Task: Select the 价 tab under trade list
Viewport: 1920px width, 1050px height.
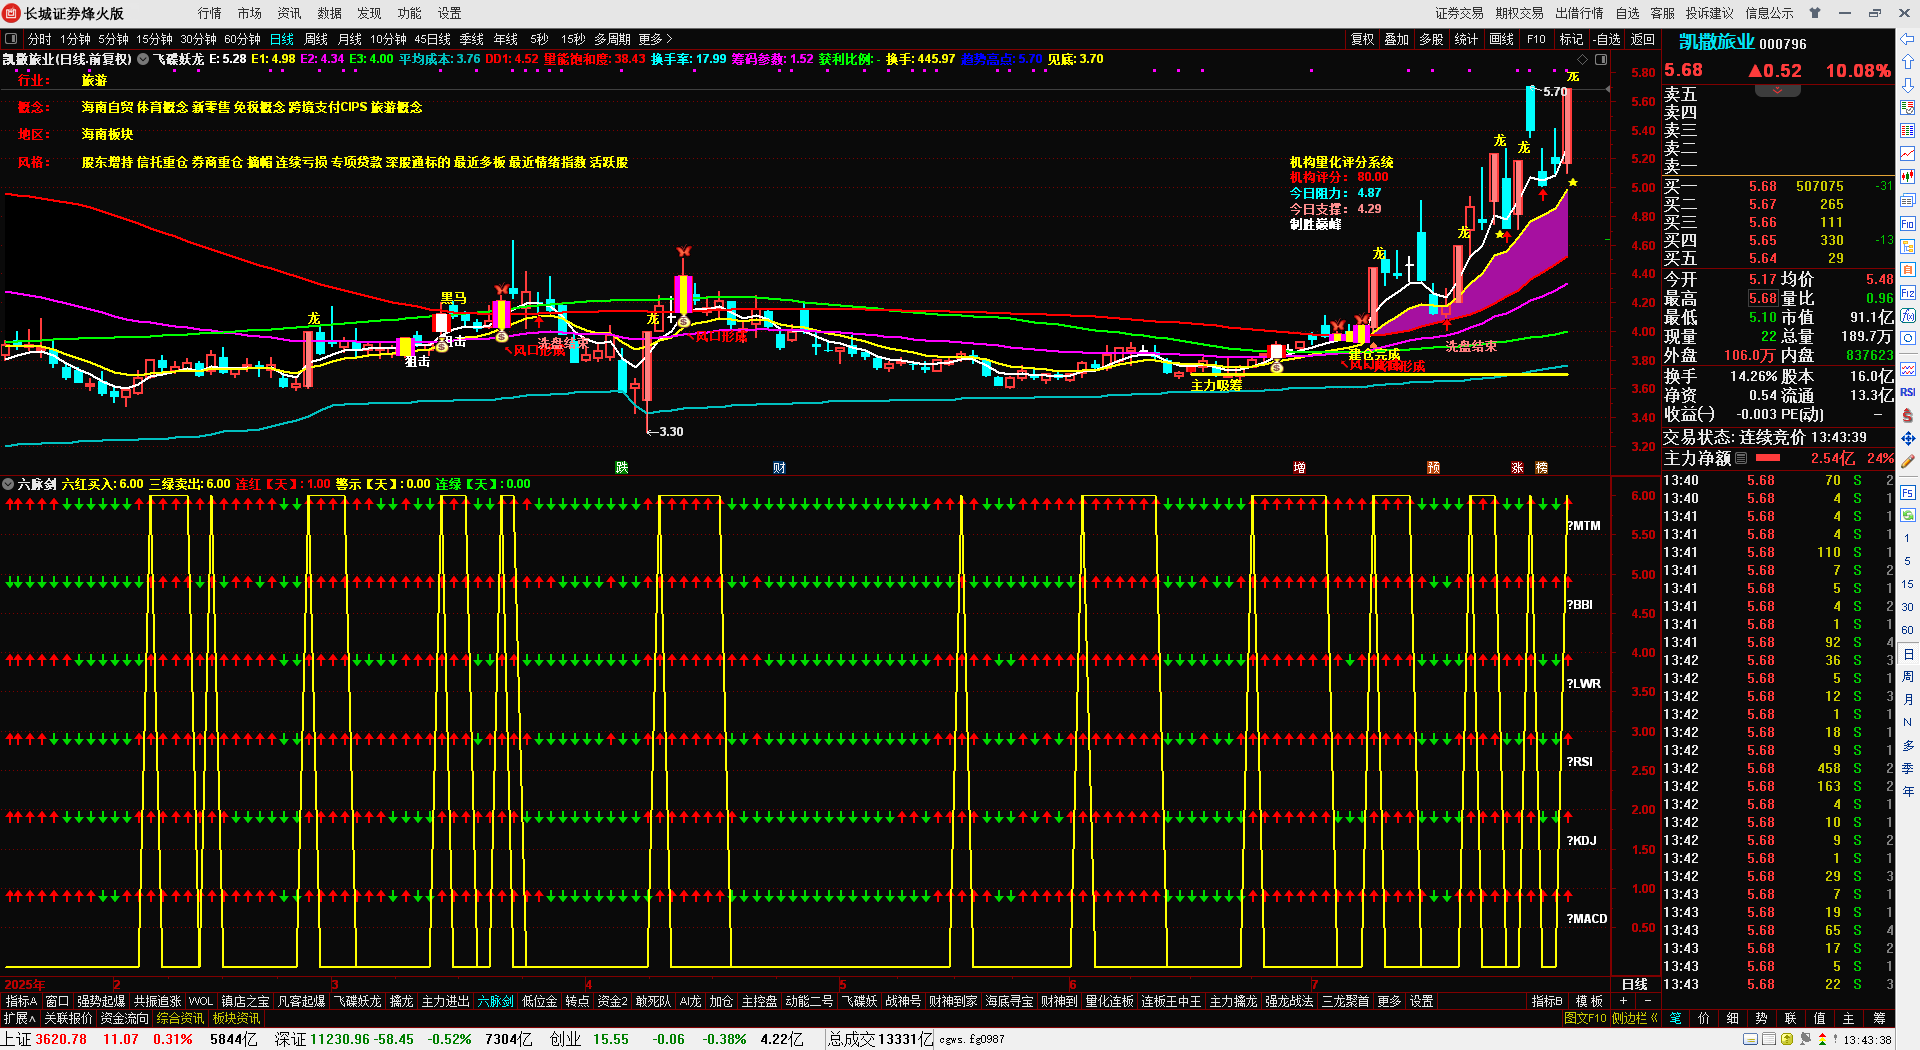Action: click(1704, 1018)
